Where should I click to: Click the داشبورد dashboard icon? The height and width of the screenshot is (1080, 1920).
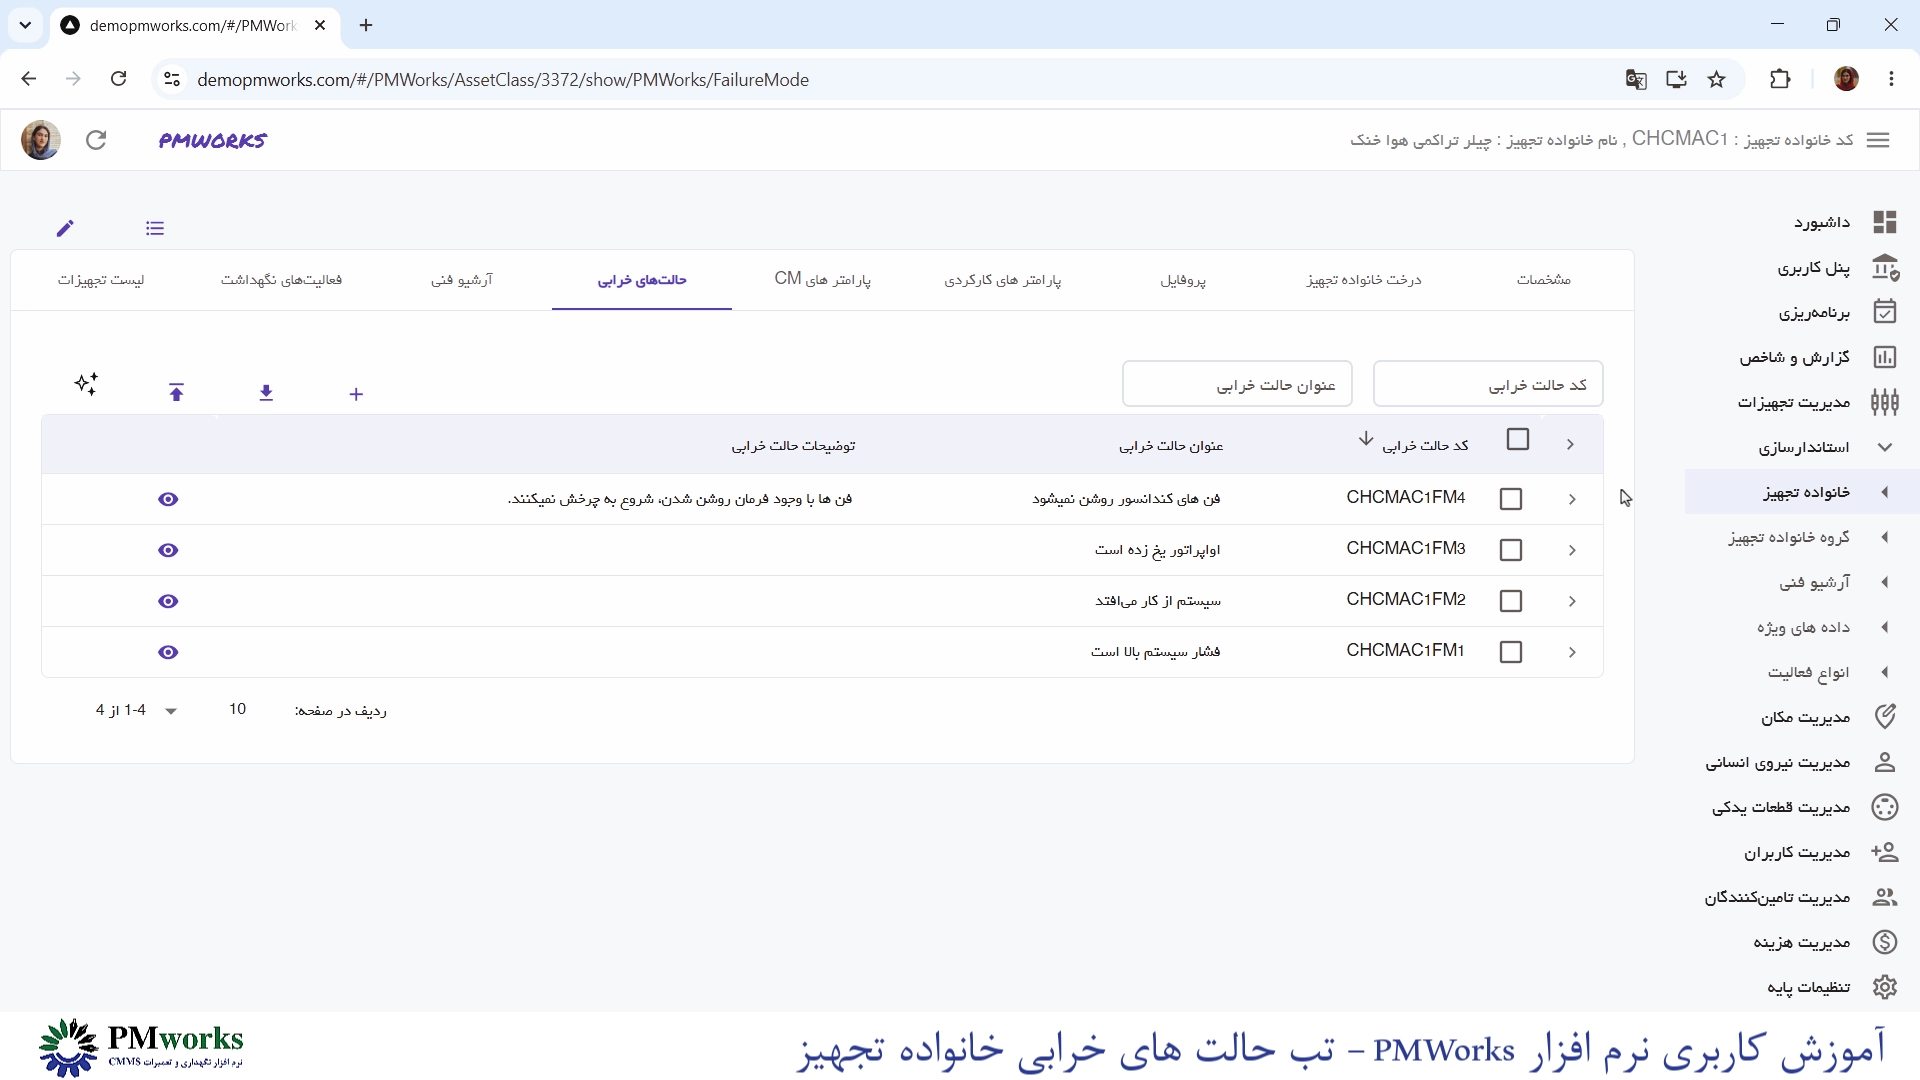(1885, 222)
